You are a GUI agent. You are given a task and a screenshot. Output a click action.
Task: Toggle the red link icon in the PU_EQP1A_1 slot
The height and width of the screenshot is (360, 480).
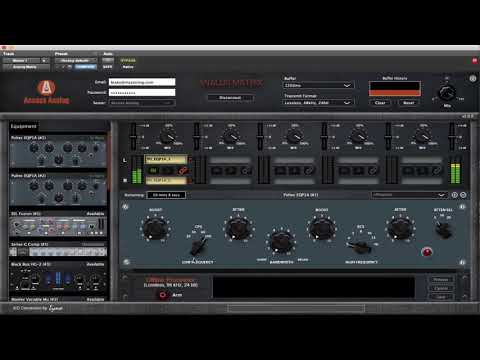[x=182, y=171]
